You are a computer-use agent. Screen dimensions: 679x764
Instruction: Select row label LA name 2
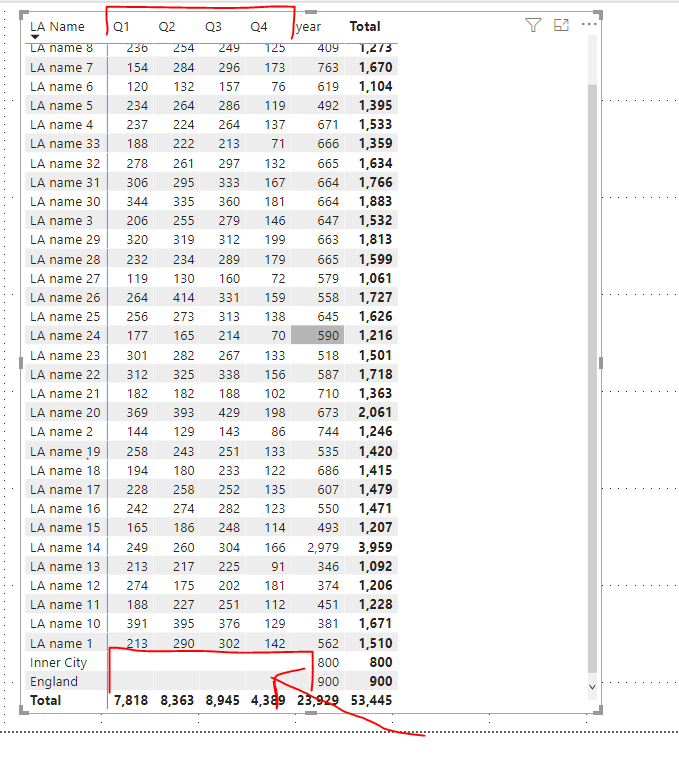click(x=61, y=431)
